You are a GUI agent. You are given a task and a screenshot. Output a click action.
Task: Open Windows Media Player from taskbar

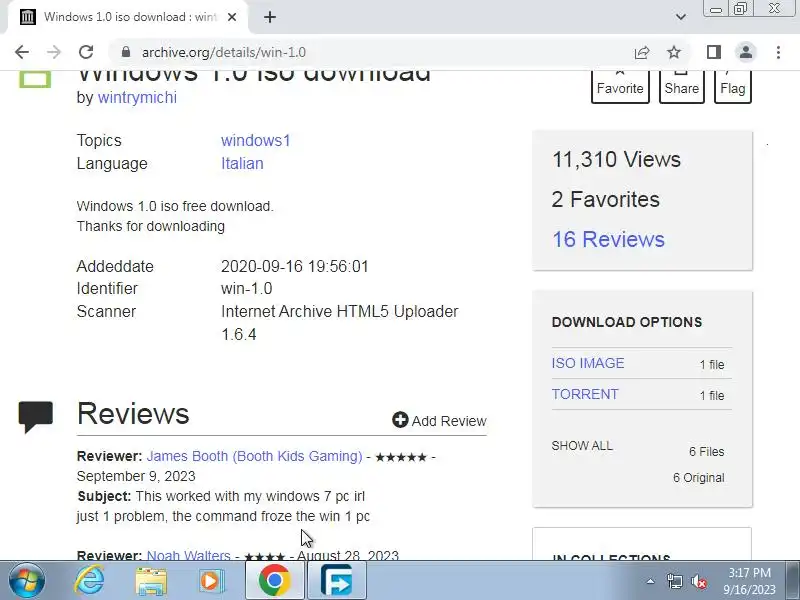pyautogui.click(x=211, y=581)
